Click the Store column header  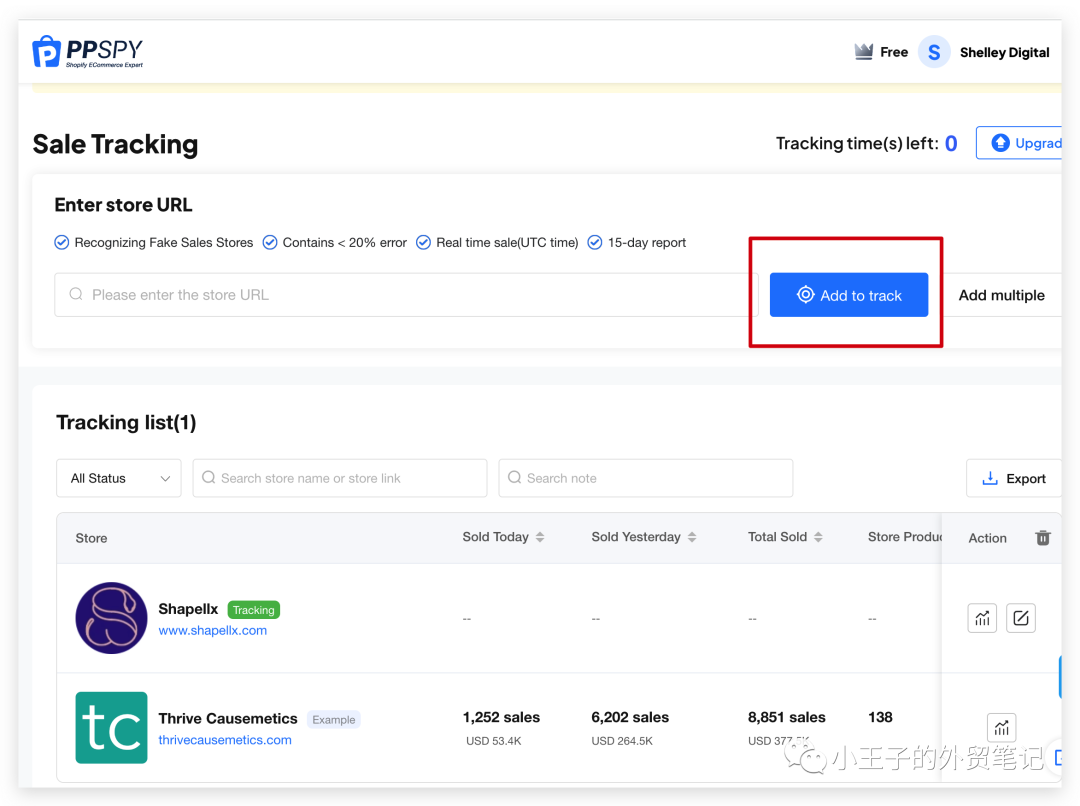92,538
